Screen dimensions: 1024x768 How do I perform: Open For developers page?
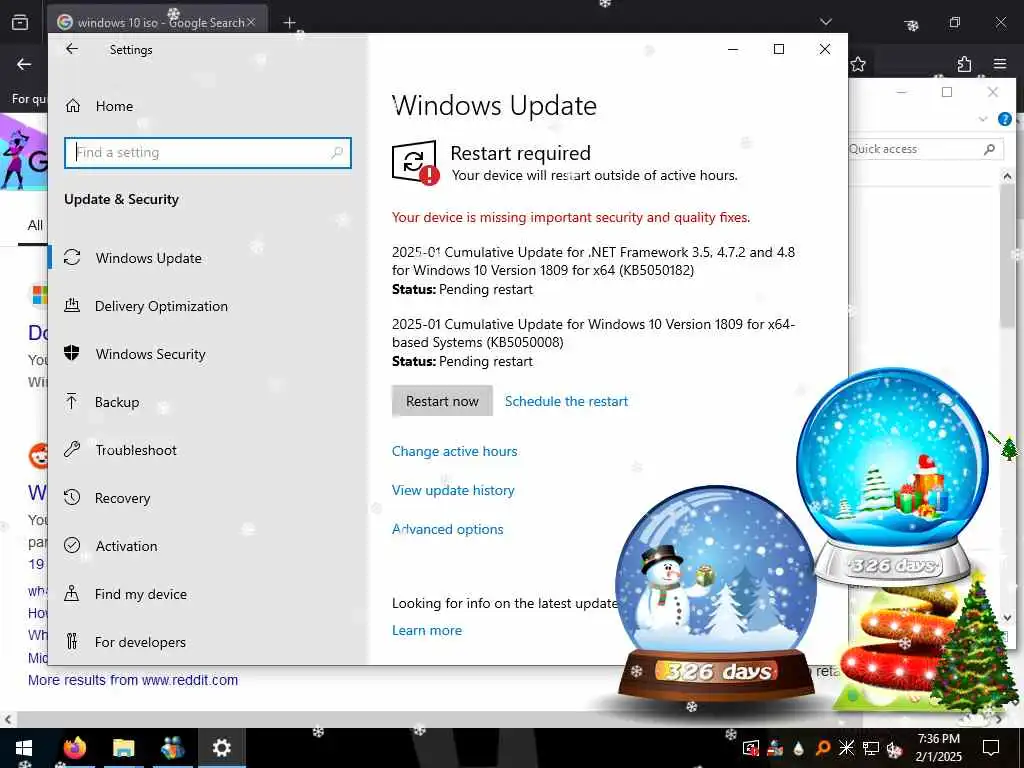[x=140, y=642]
